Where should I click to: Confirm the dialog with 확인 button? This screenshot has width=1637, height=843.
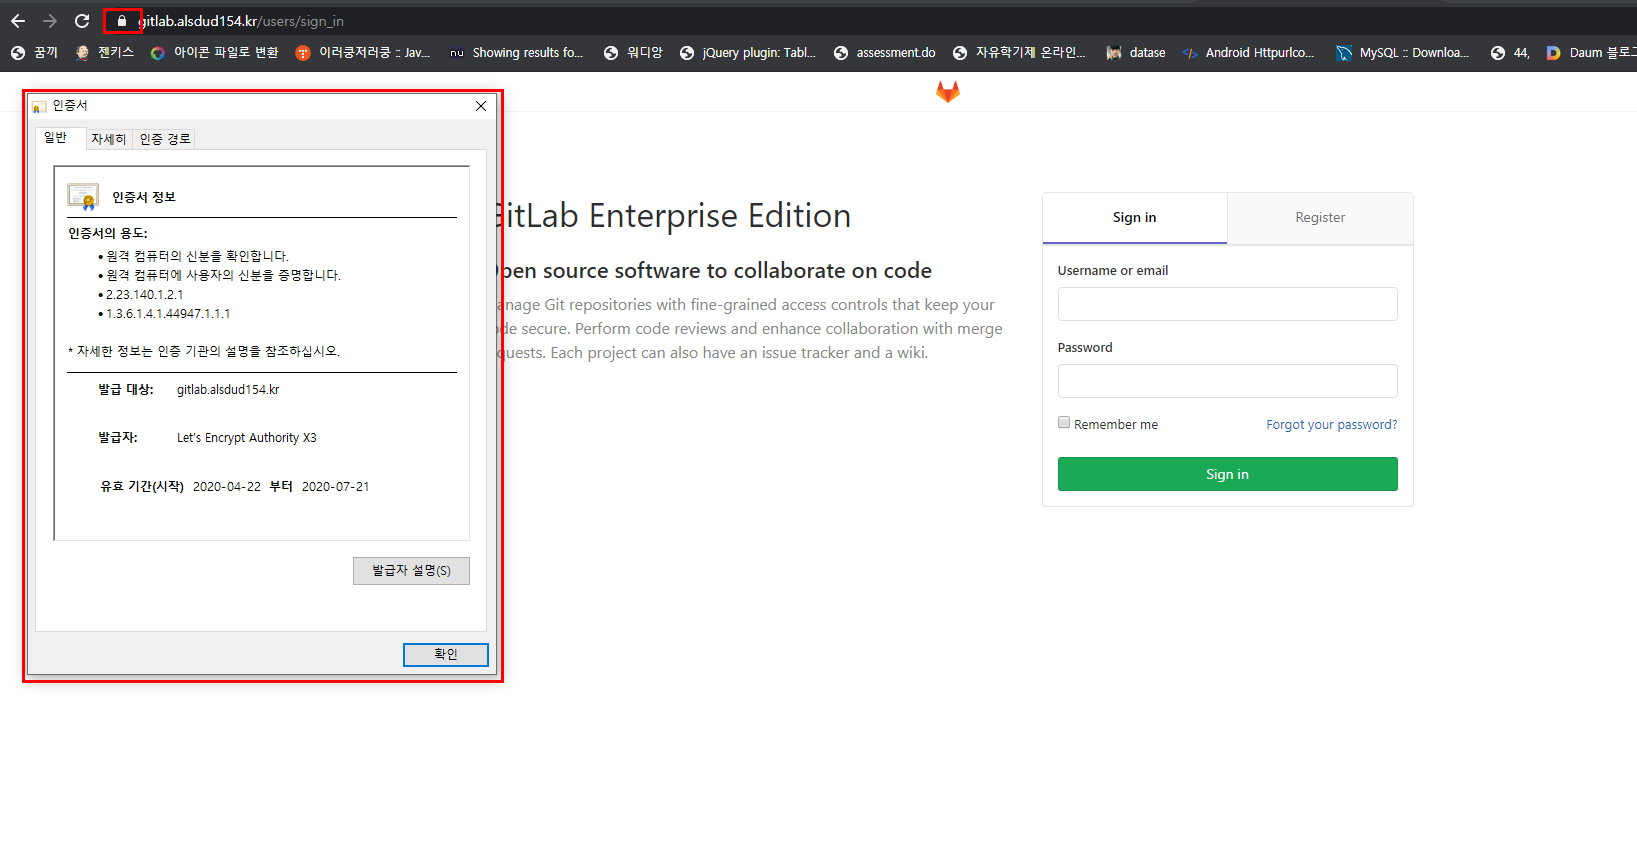point(445,654)
